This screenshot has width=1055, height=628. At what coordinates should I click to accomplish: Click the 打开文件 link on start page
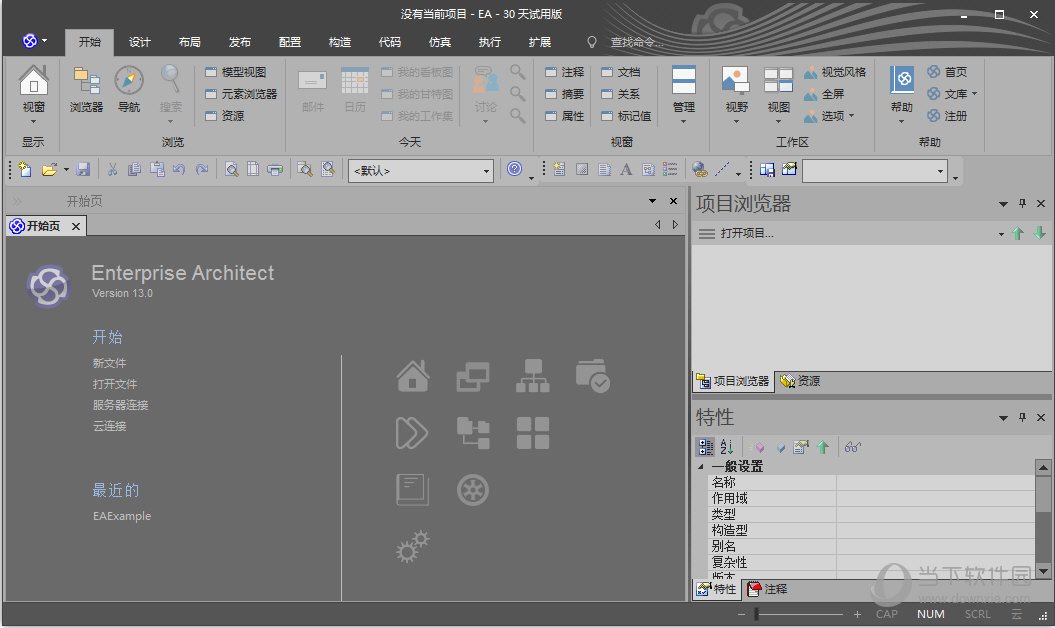tap(114, 384)
